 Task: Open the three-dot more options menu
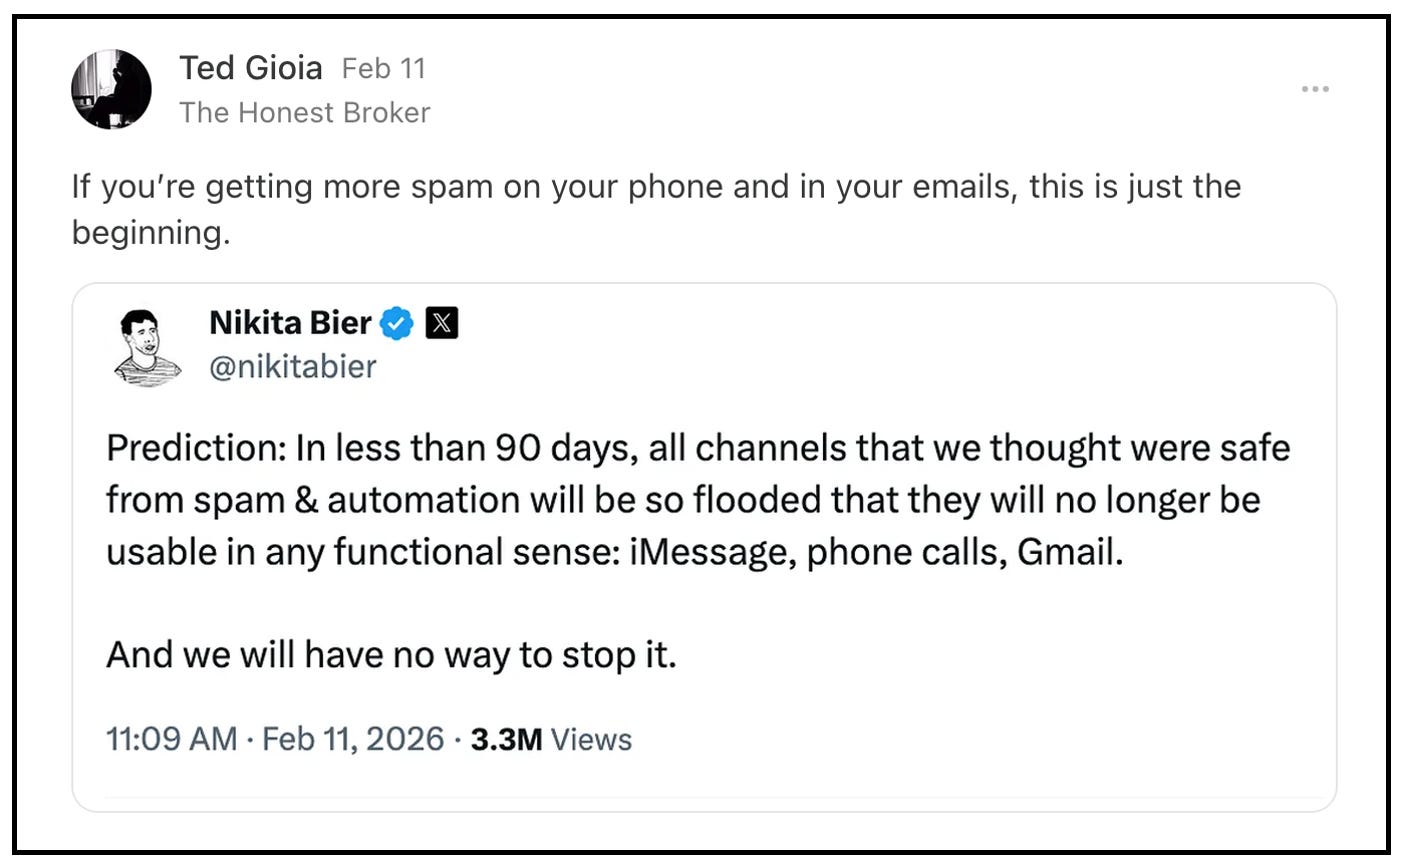[1315, 89]
